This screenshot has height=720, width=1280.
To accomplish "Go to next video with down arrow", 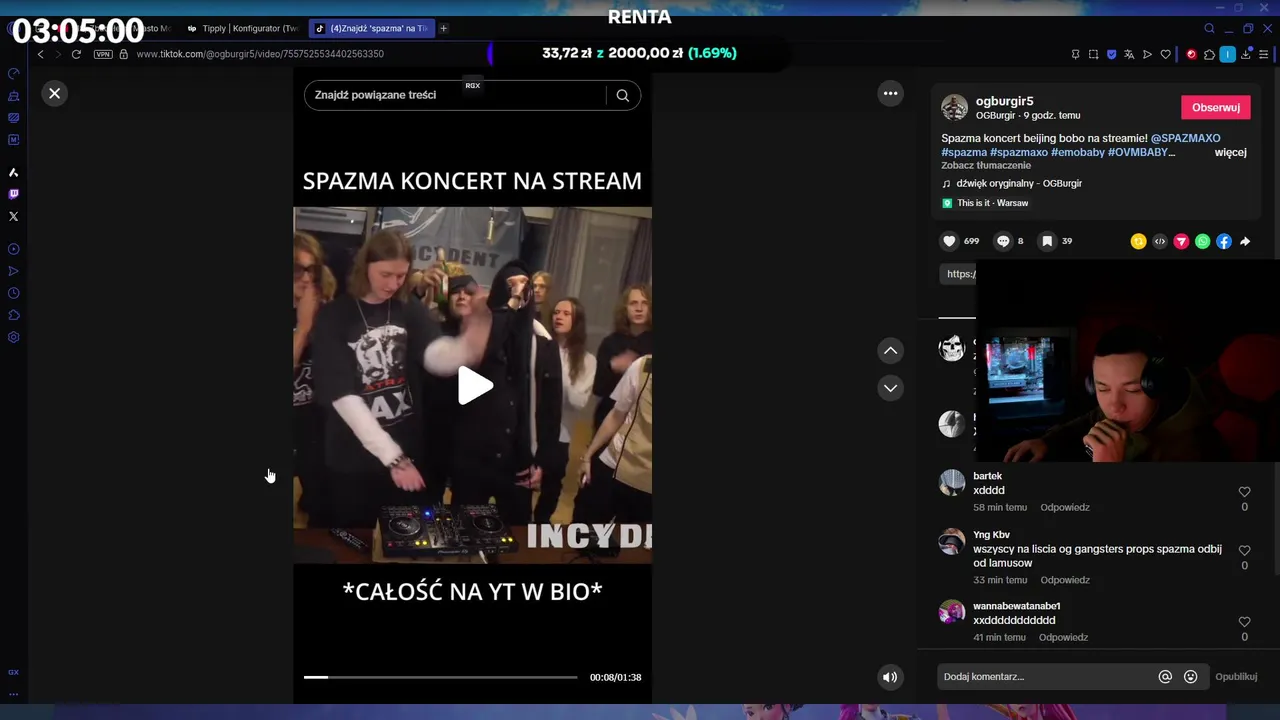I will [x=890, y=388].
